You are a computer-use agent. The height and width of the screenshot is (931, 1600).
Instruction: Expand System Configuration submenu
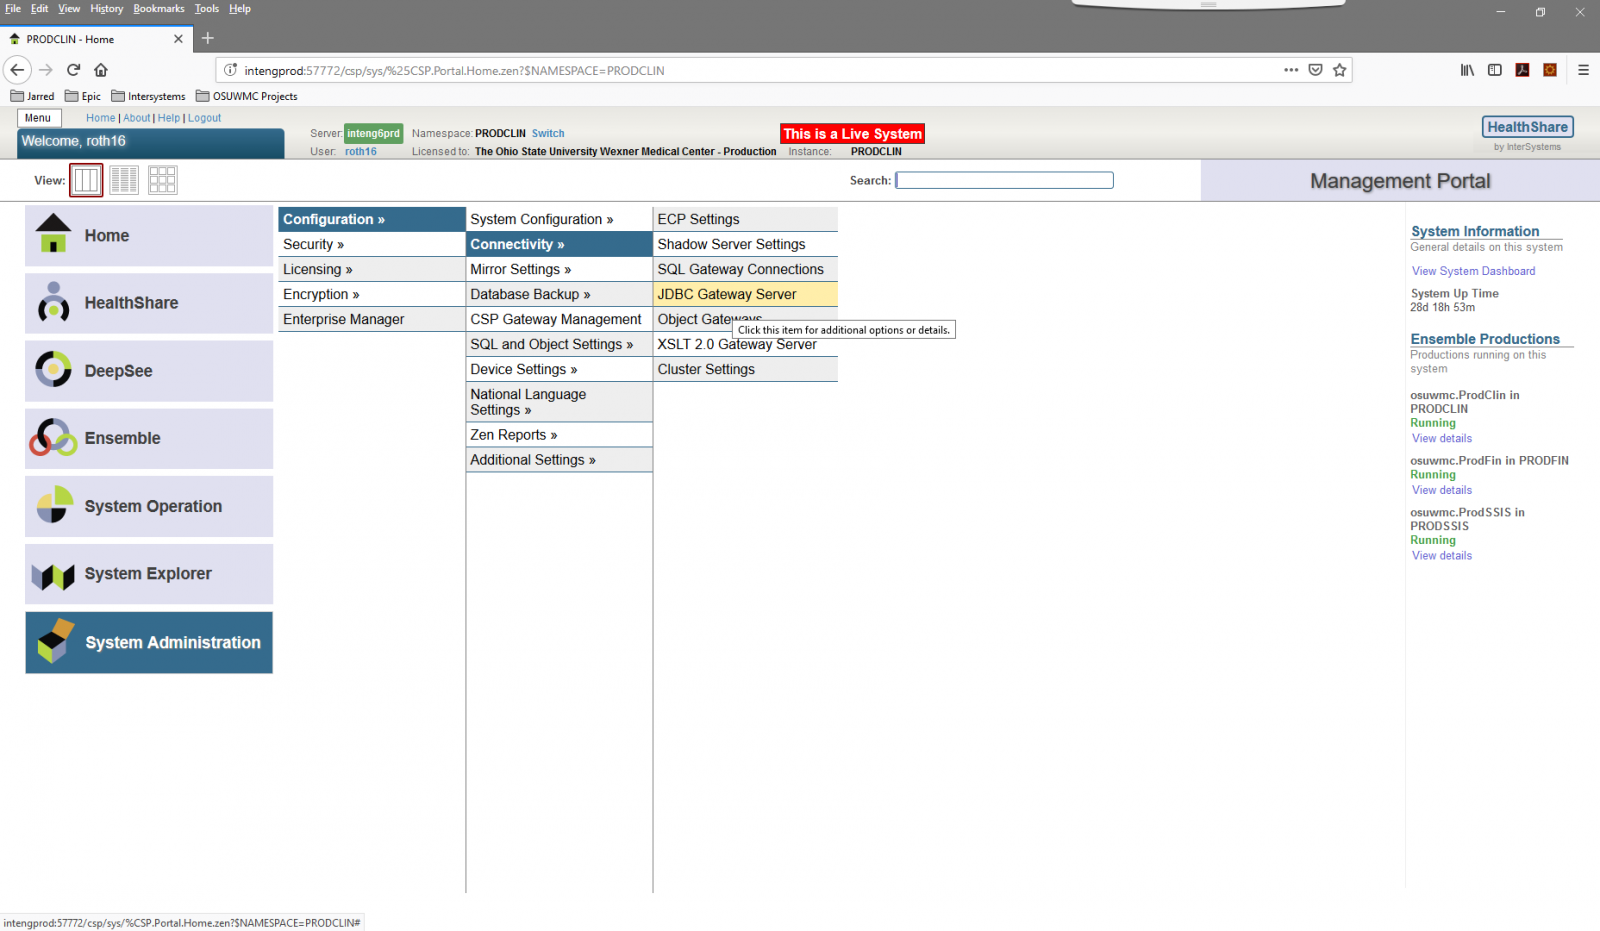(x=559, y=219)
